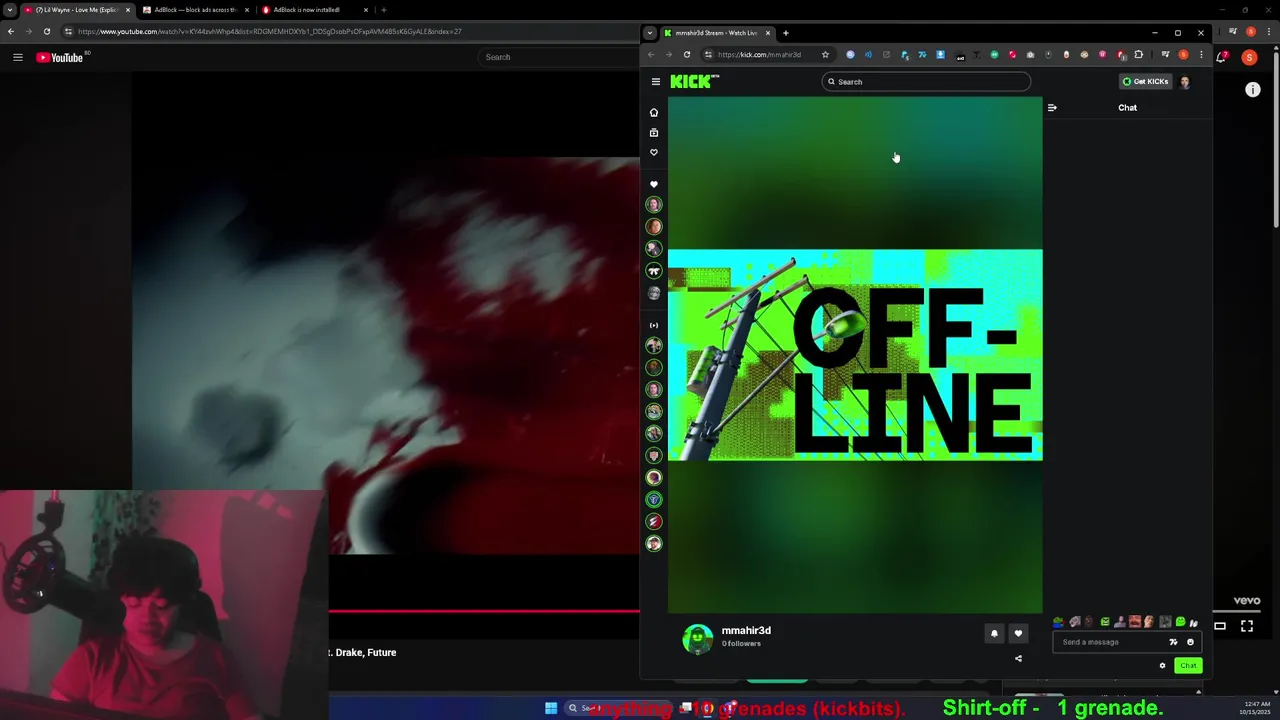
Task: Open the Windows Start menu
Action: coord(551,708)
